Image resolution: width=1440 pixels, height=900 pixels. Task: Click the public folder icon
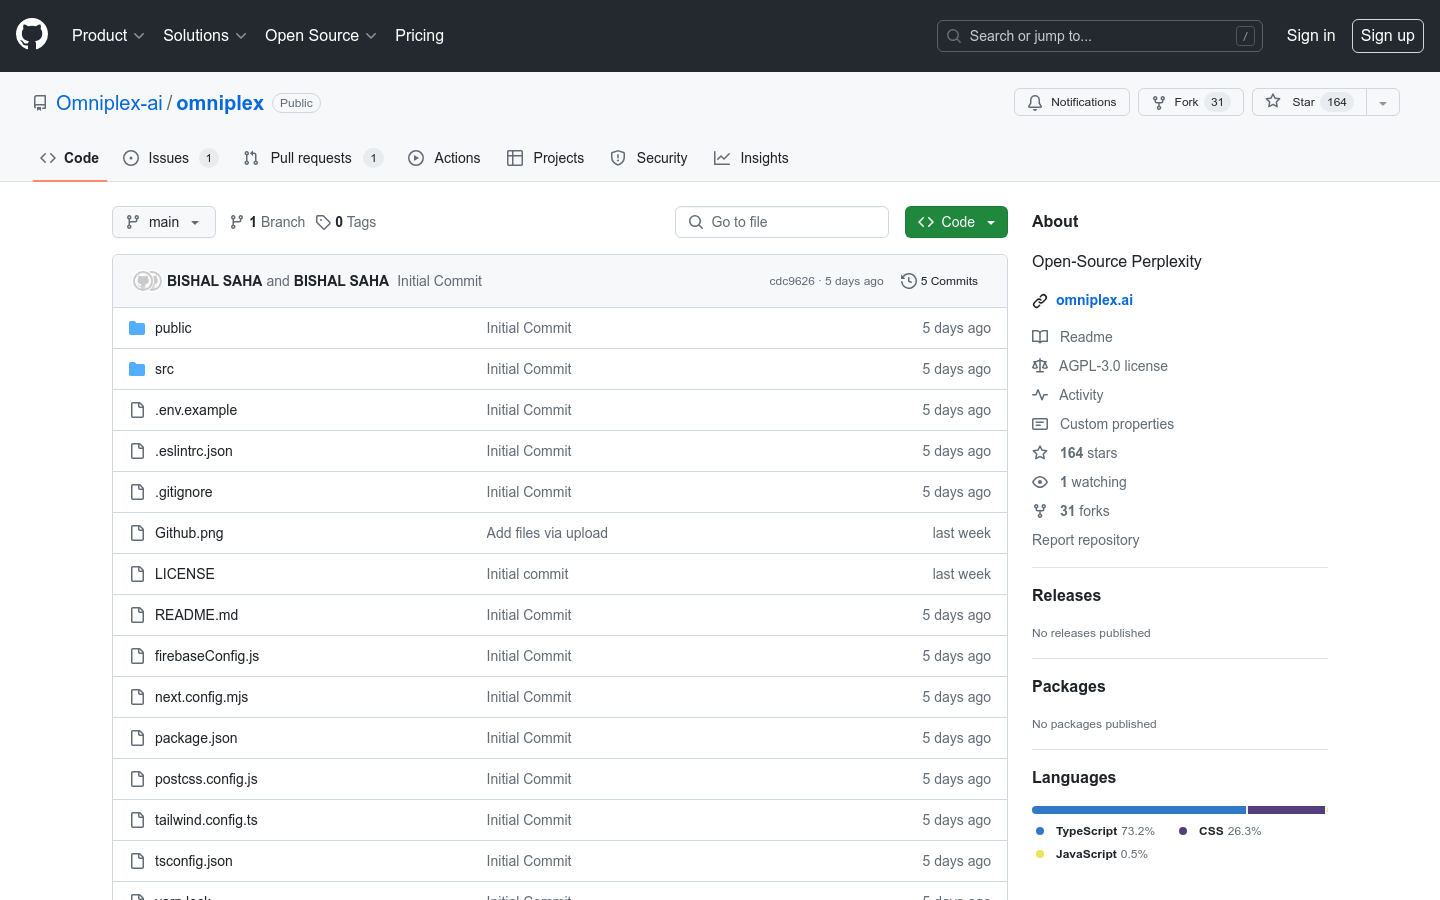point(137,328)
